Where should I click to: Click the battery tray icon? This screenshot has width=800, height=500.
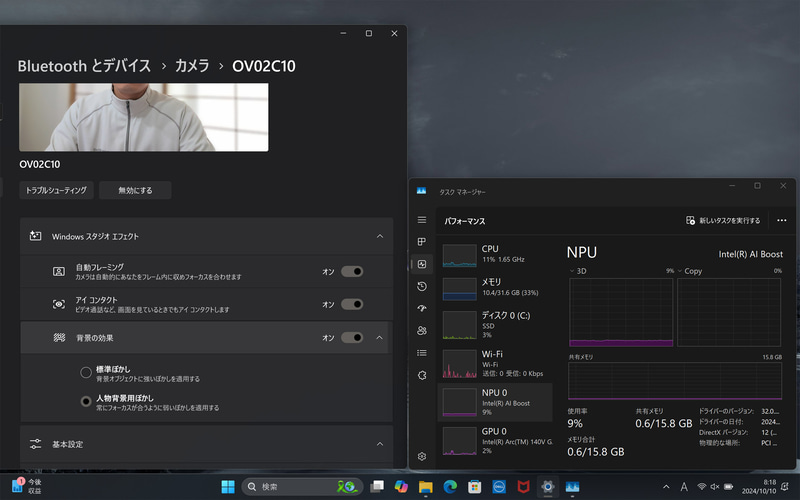click(729, 487)
